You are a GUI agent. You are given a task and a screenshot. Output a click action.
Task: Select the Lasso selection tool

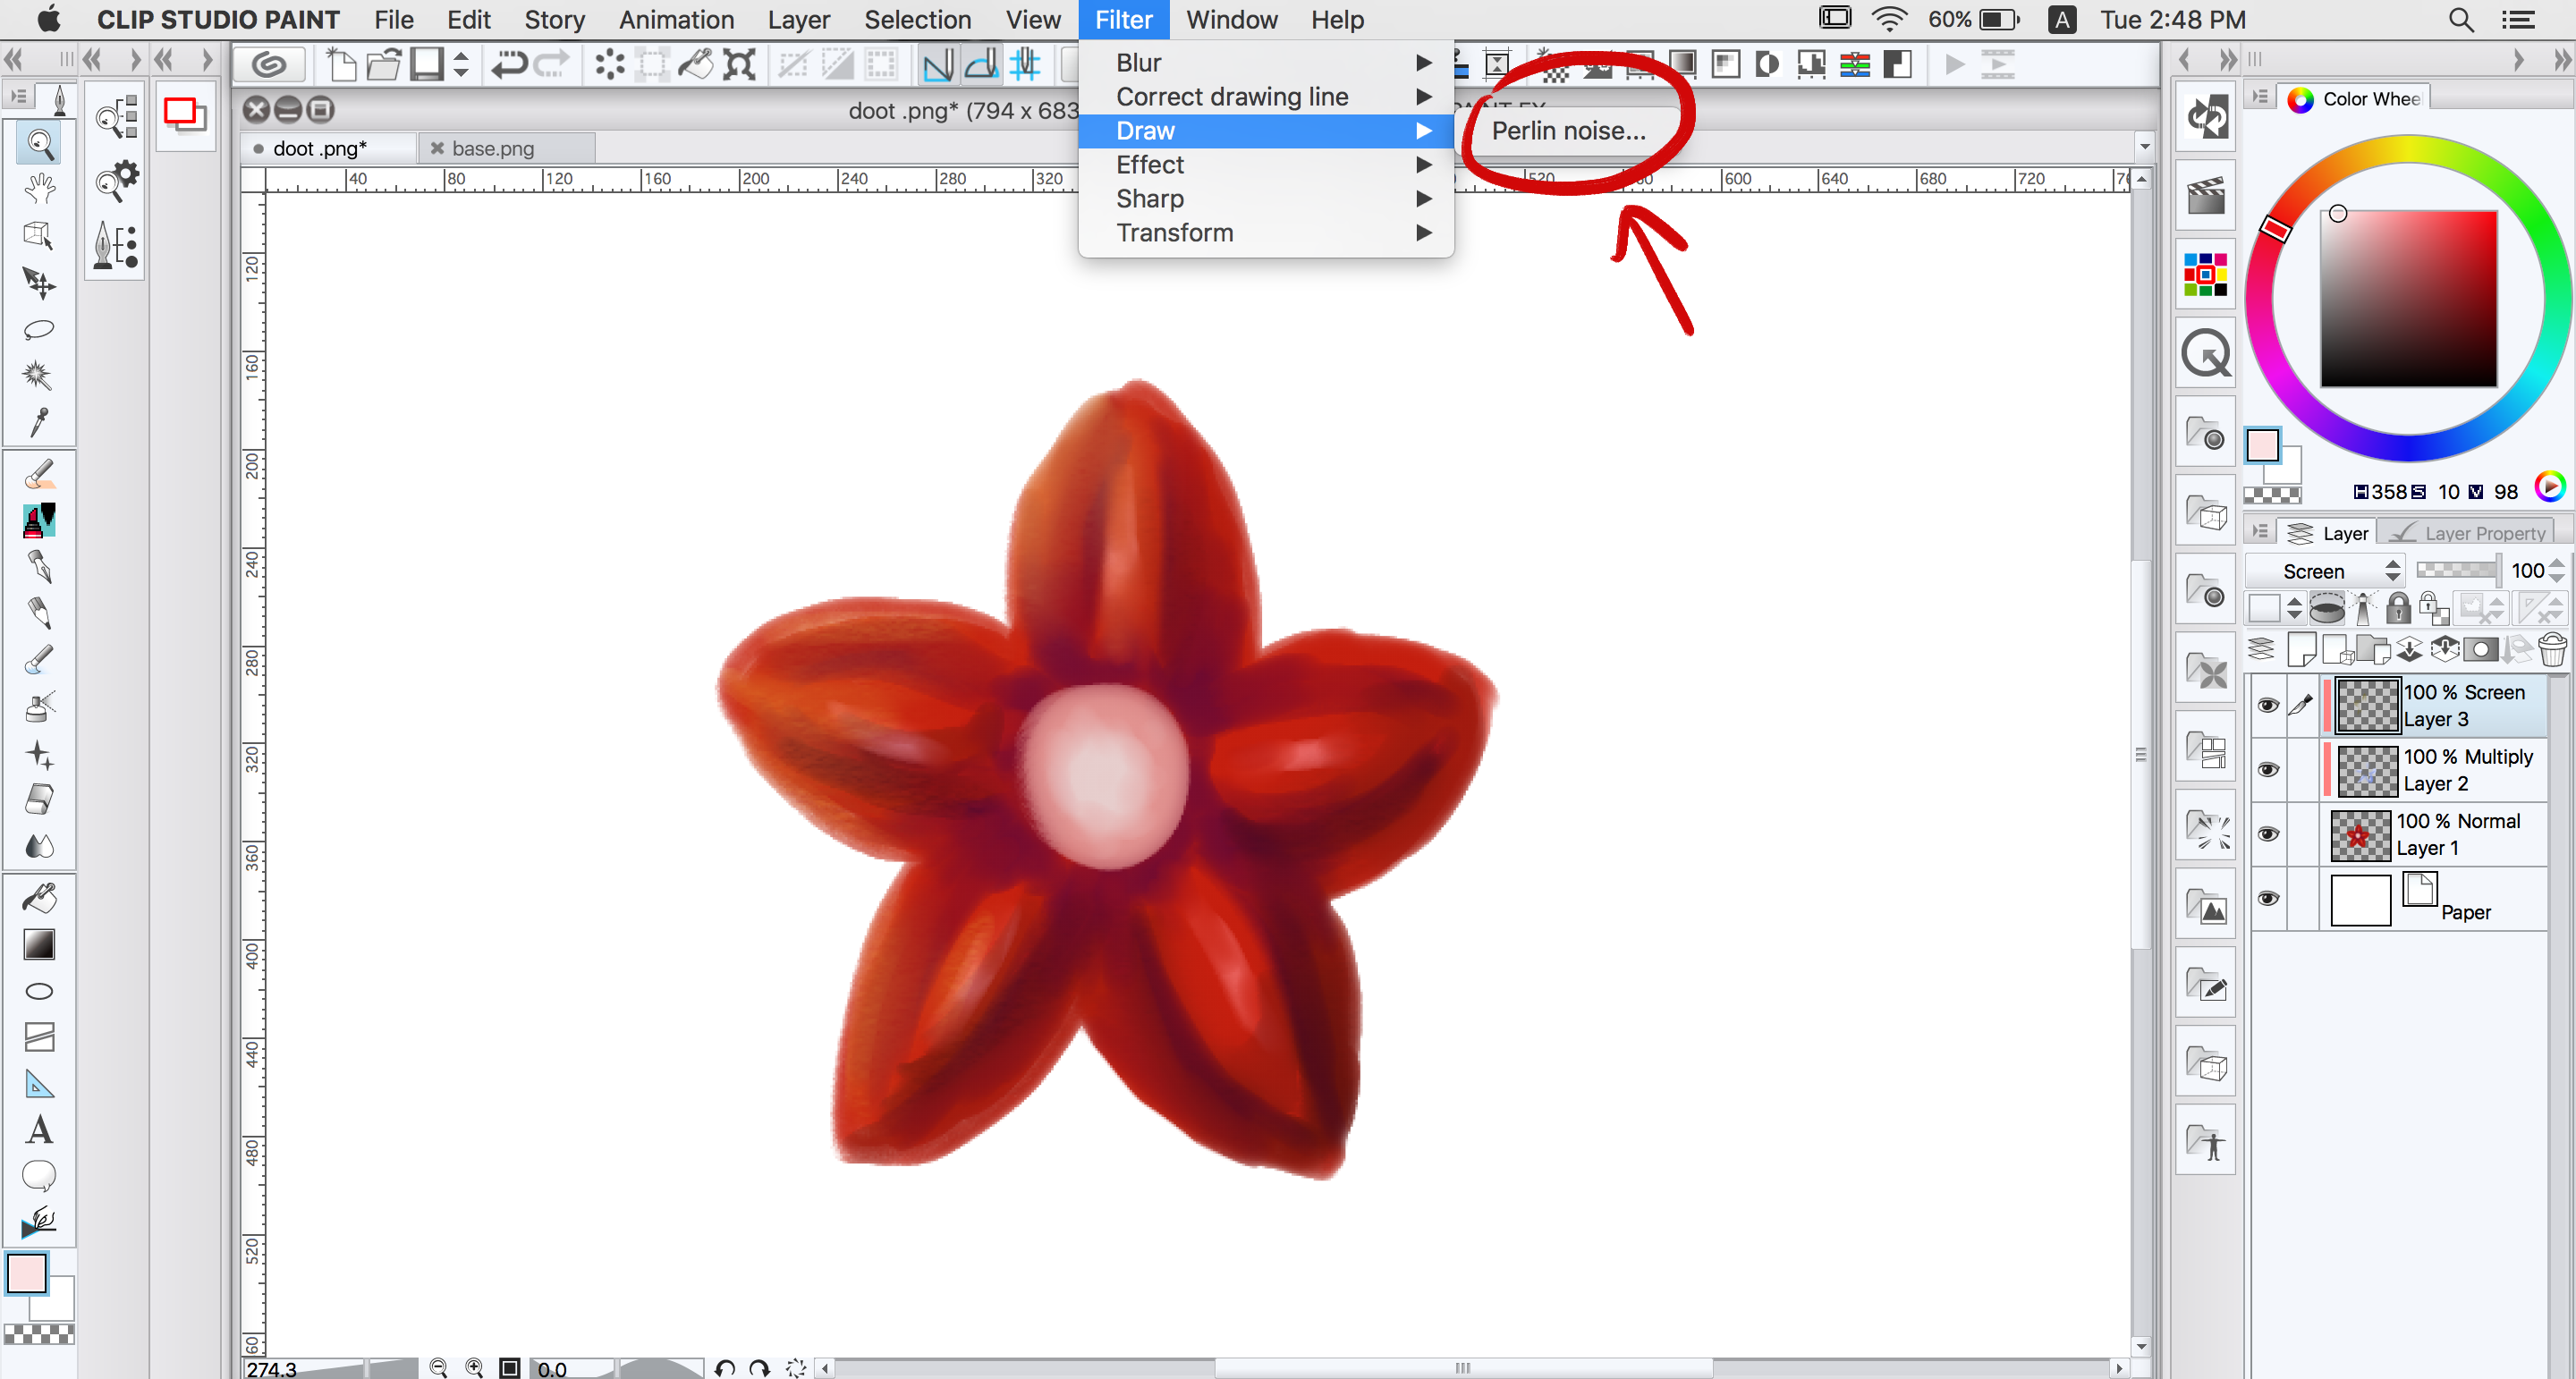point(39,330)
